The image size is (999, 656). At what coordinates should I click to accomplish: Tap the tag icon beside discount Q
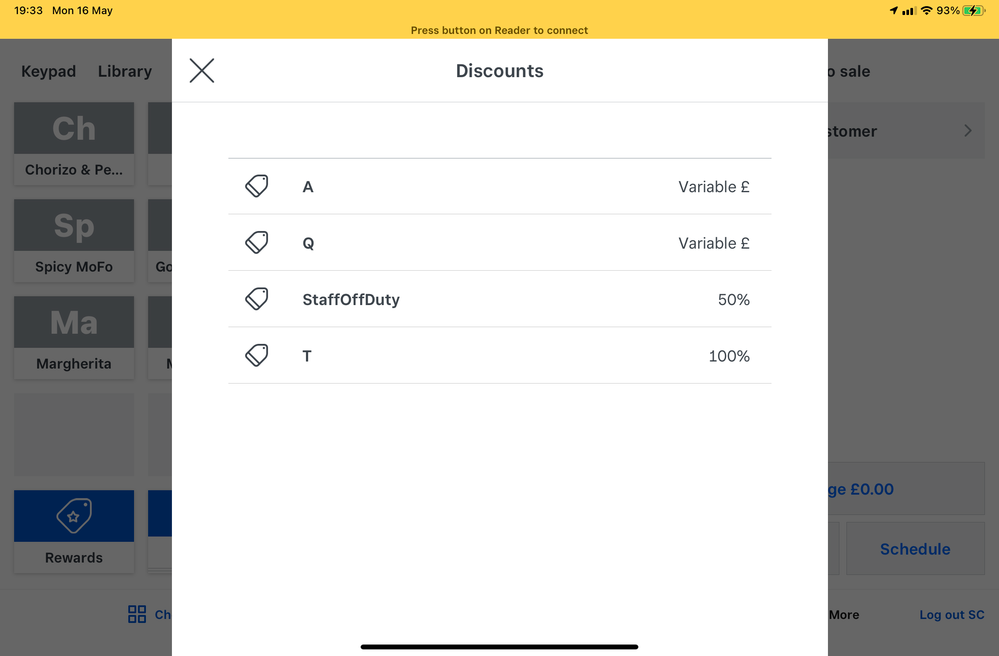[257, 243]
